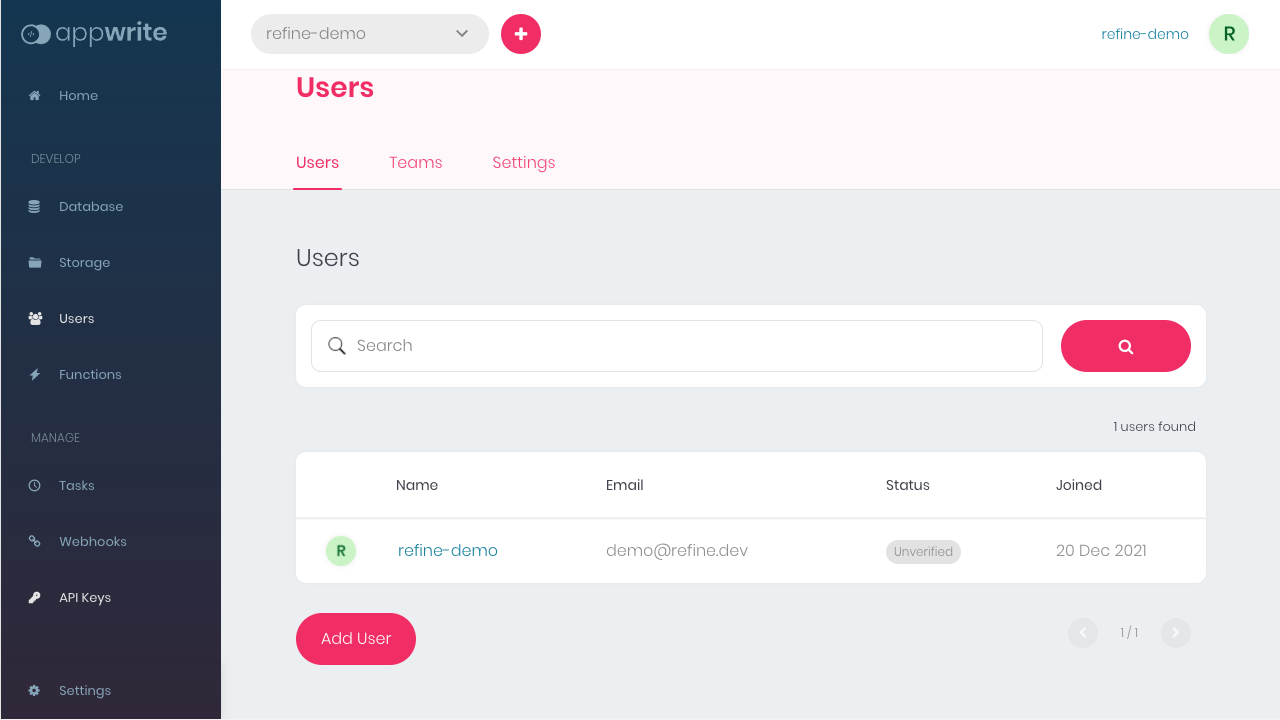Viewport: 1280px width, 720px height.
Task: Open Tasks clock icon in sidebar
Action: pyautogui.click(x=35, y=486)
